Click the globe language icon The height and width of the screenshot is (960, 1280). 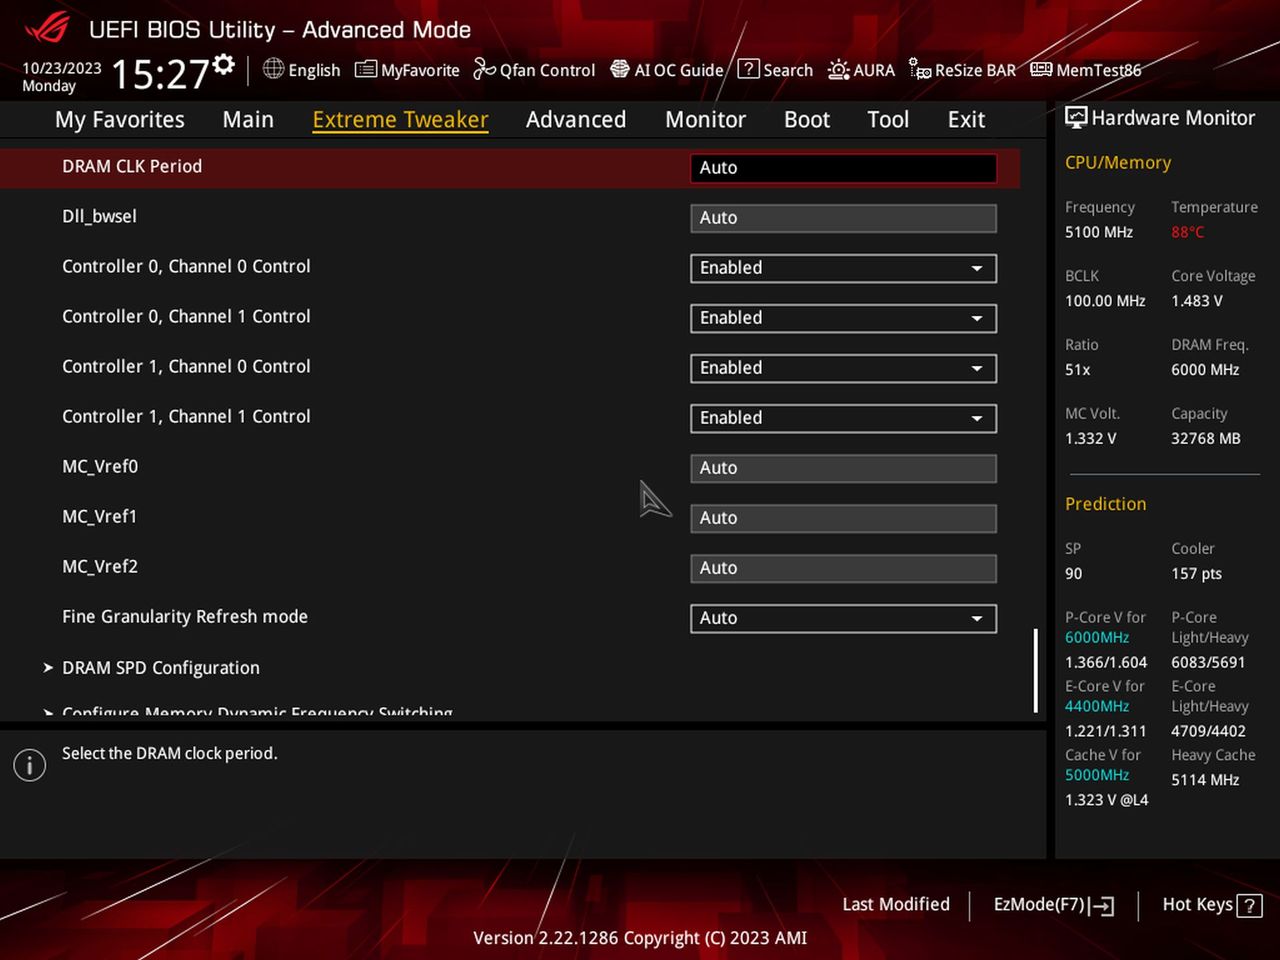click(273, 69)
